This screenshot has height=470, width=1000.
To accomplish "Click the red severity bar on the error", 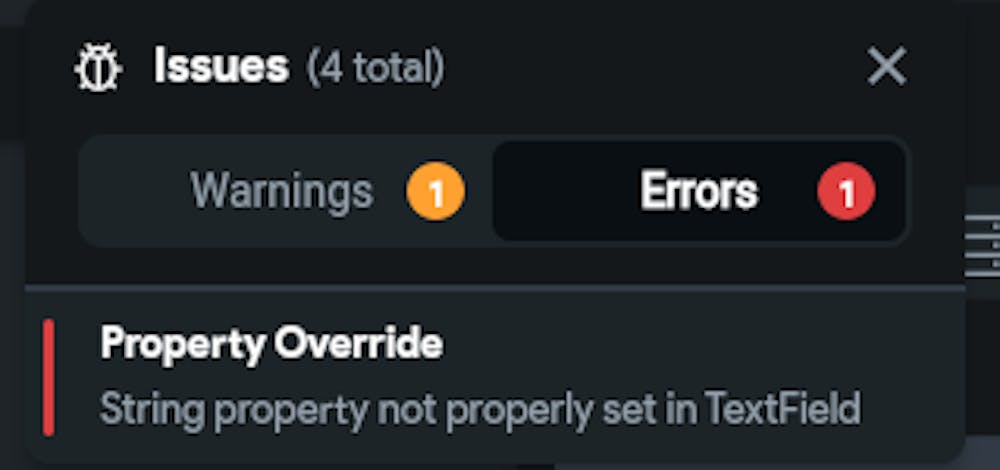I will [48, 378].
